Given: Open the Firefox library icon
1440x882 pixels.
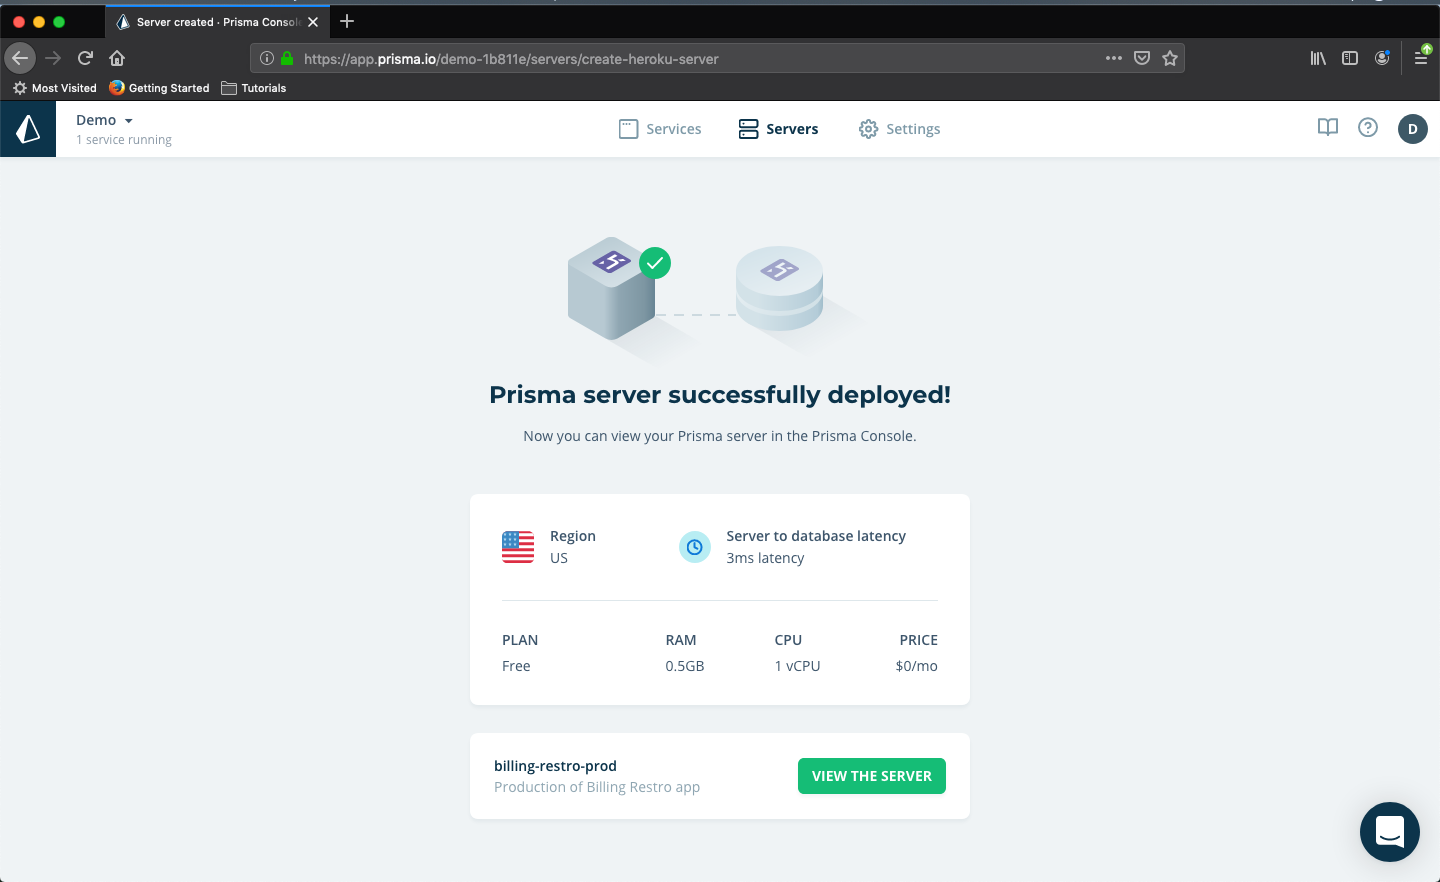Looking at the screenshot, I should [1318, 58].
